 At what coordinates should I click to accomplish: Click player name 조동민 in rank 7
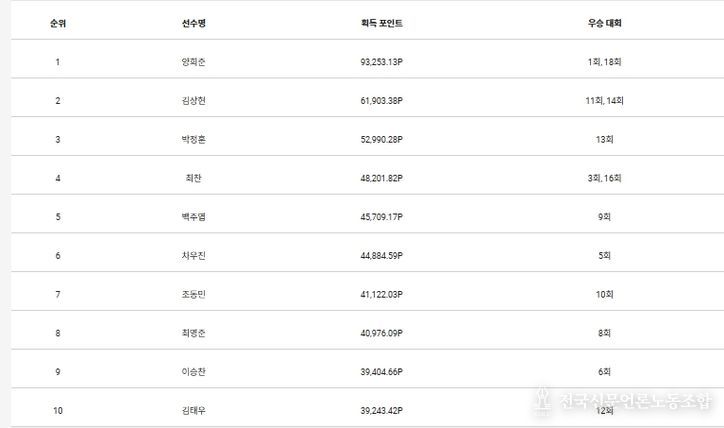coord(193,295)
